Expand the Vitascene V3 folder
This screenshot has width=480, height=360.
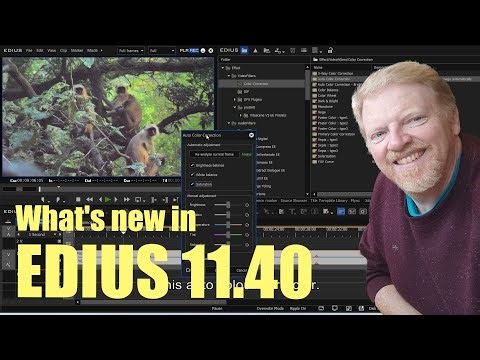(240, 115)
